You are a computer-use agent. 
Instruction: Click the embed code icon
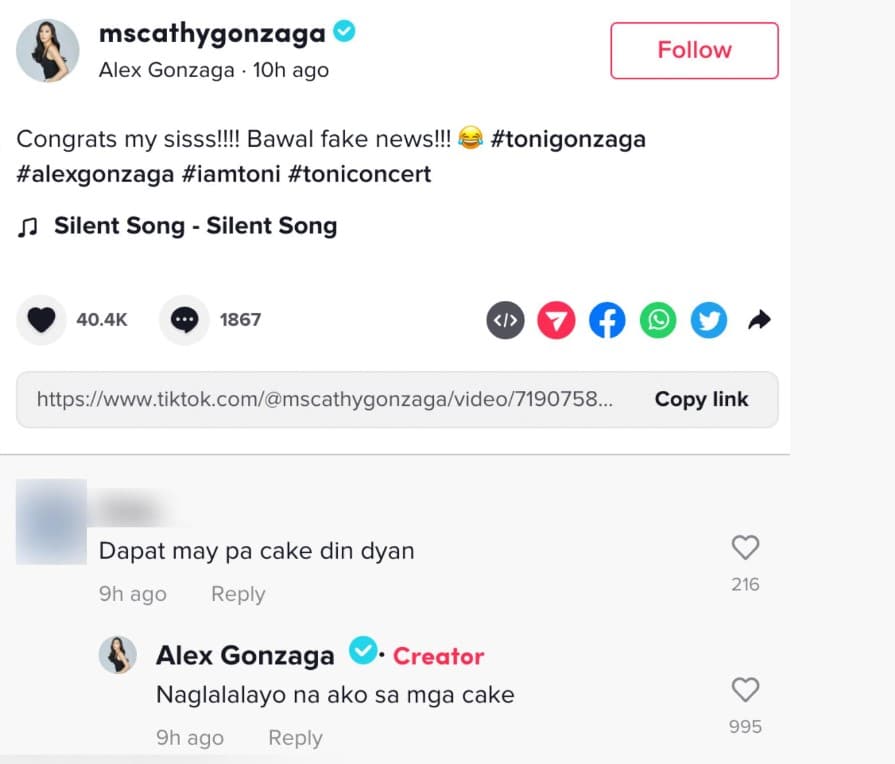506,320
